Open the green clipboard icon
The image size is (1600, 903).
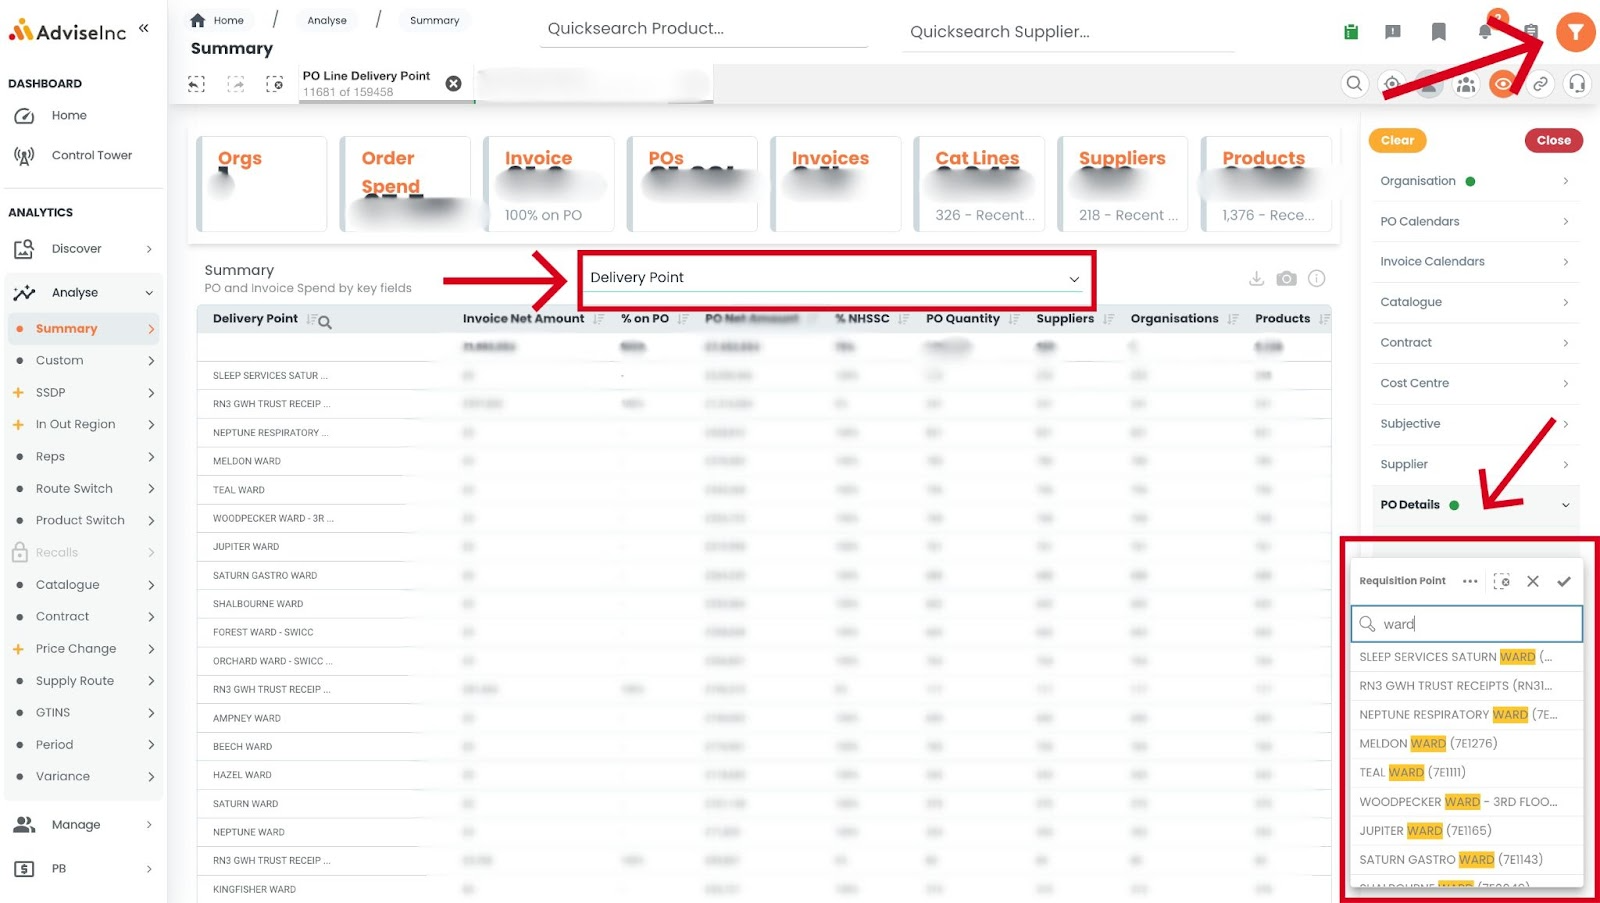(1351, 32)
